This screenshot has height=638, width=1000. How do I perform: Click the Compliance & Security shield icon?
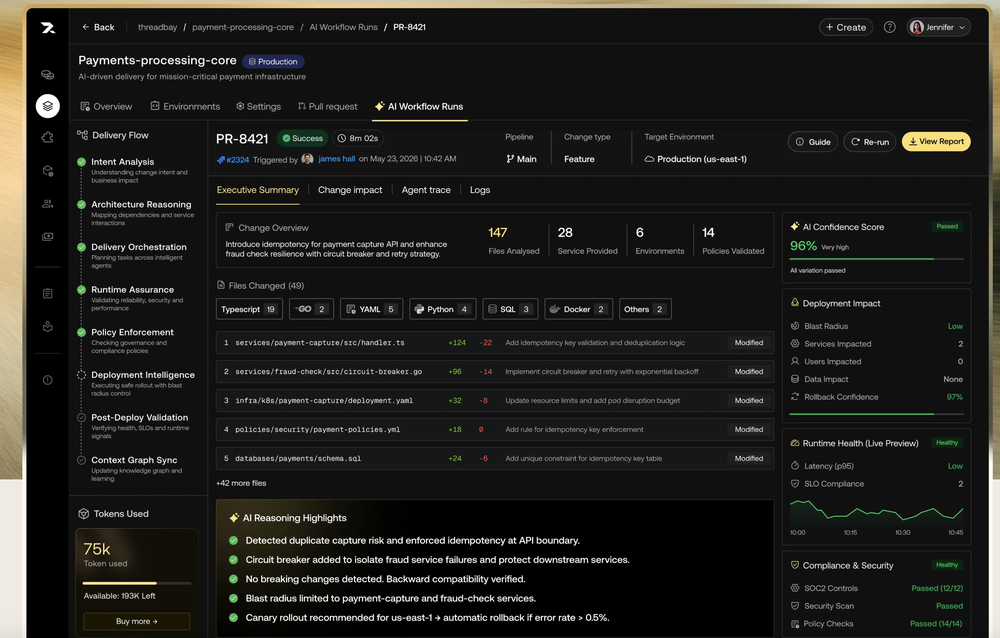795,565
